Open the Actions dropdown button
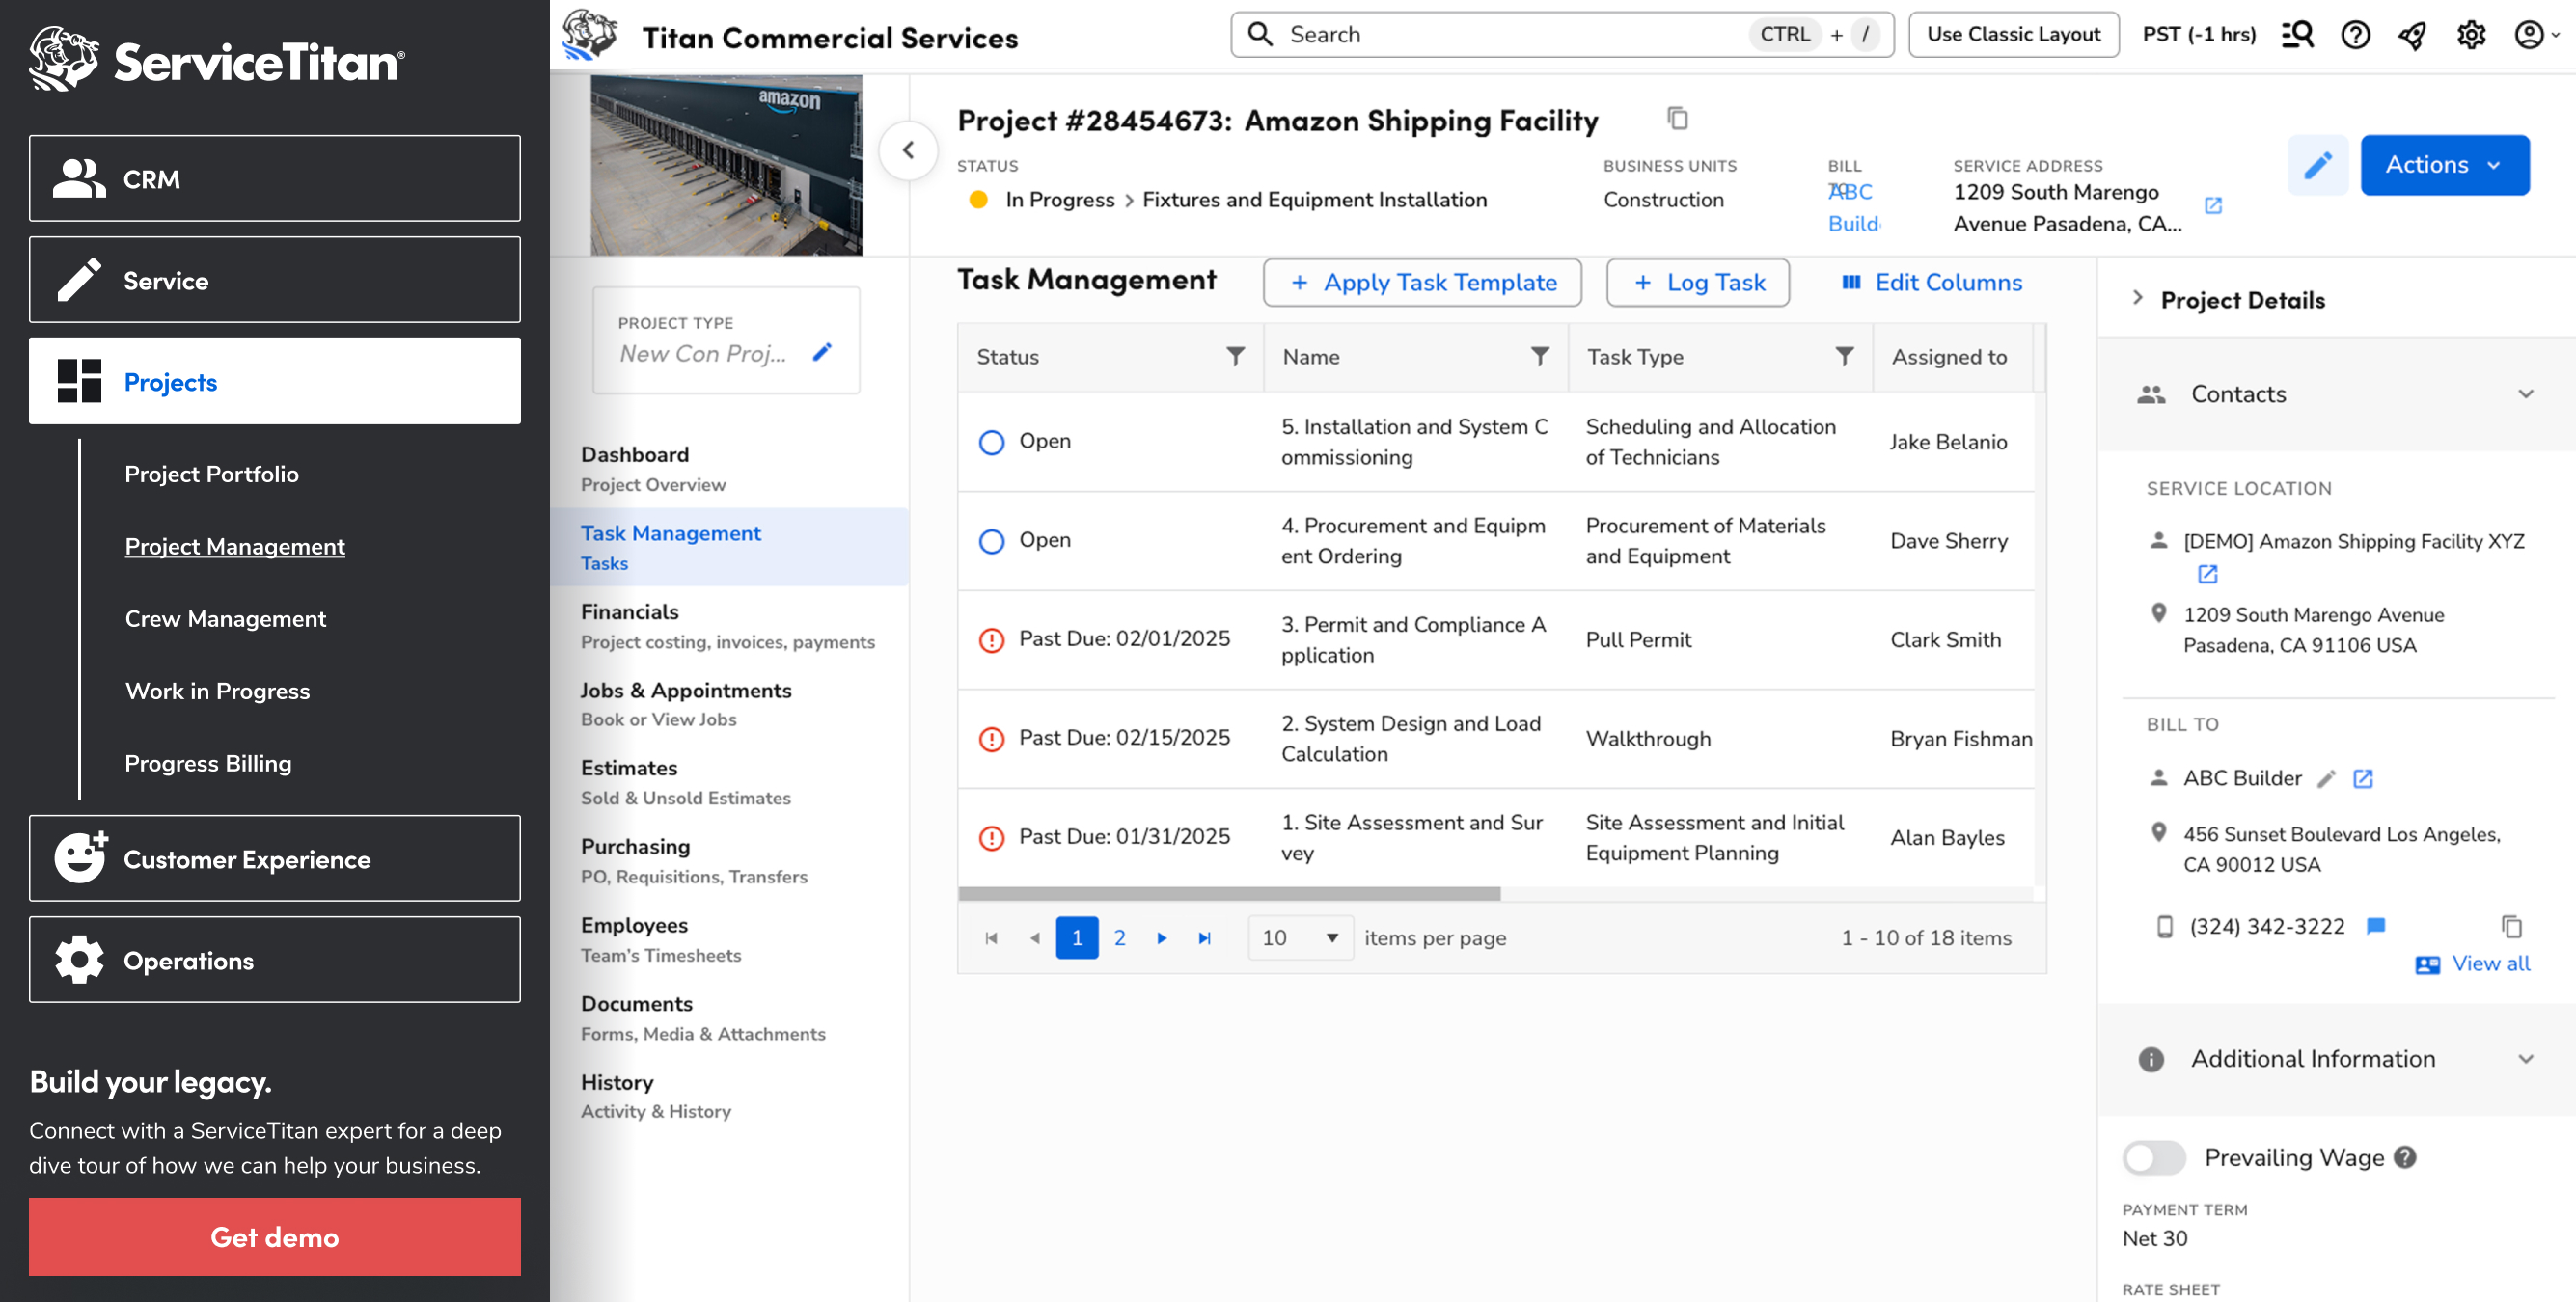2576x1302 pixels. (x=2444, y=165)
